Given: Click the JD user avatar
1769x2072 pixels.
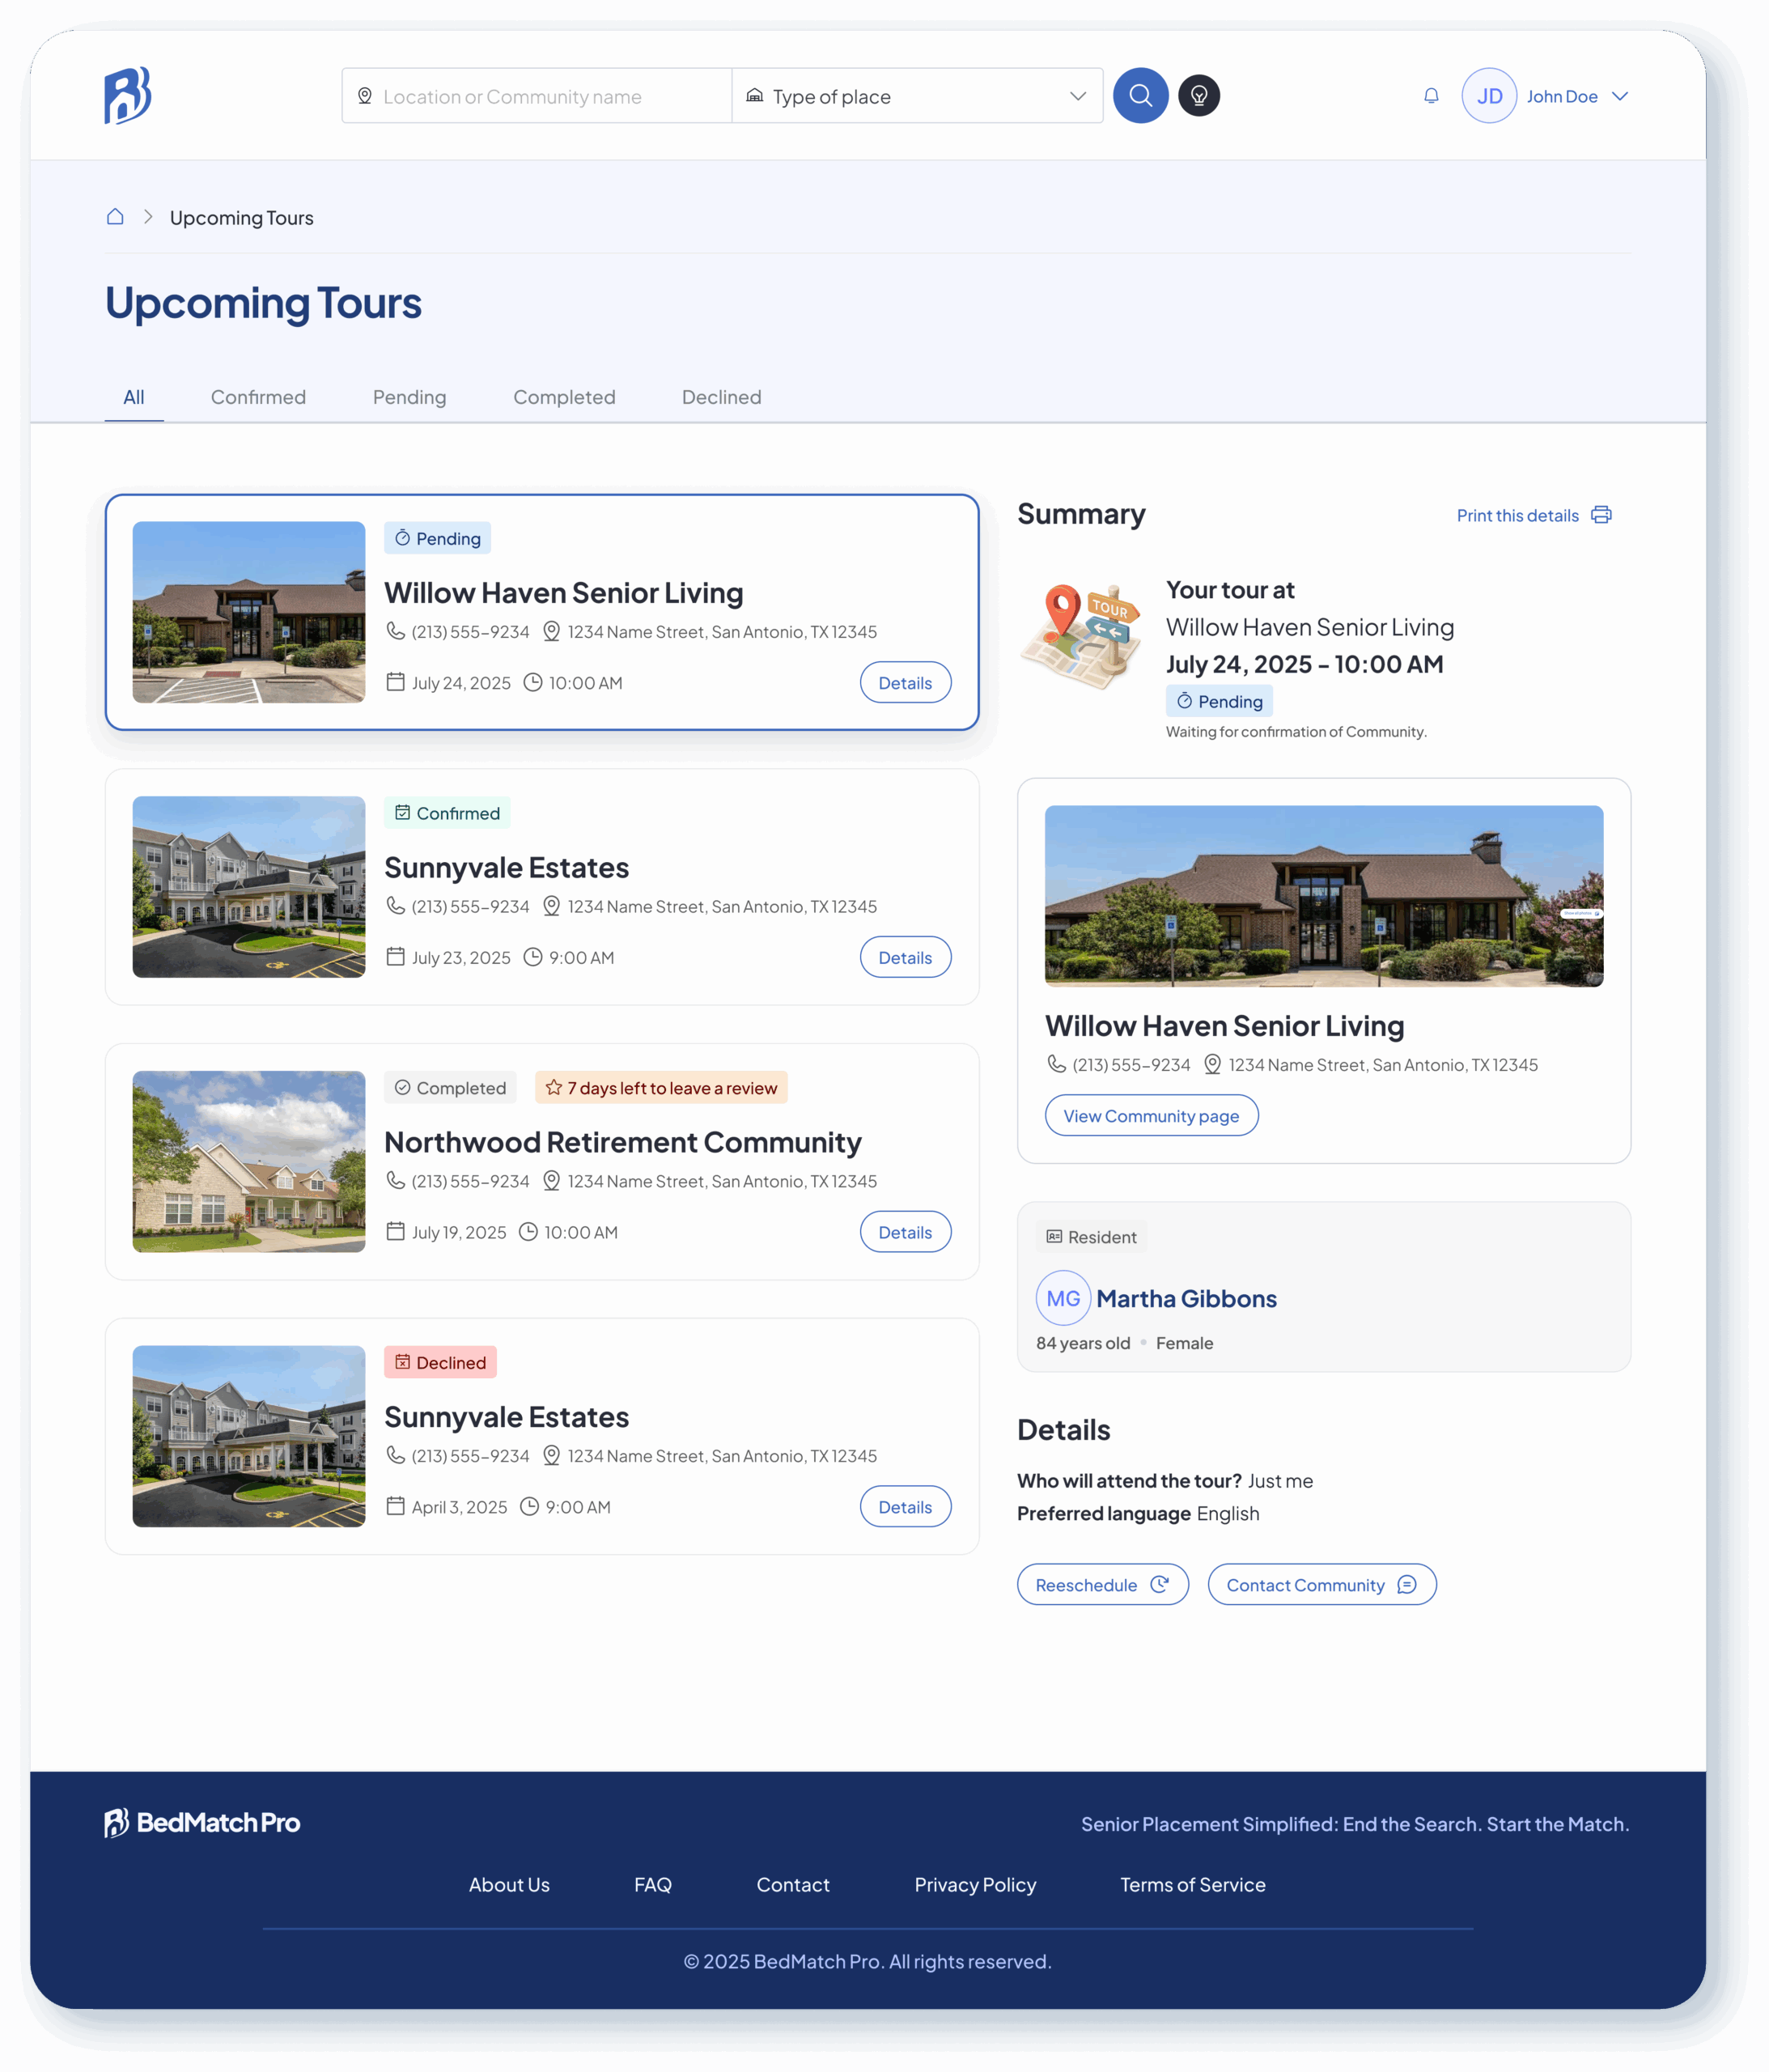Looking at the screenshot, I should 1488,96.
